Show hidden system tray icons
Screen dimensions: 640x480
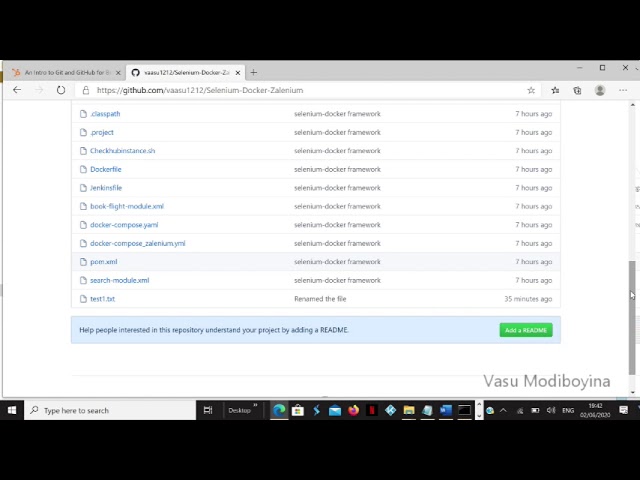point(503,410)
